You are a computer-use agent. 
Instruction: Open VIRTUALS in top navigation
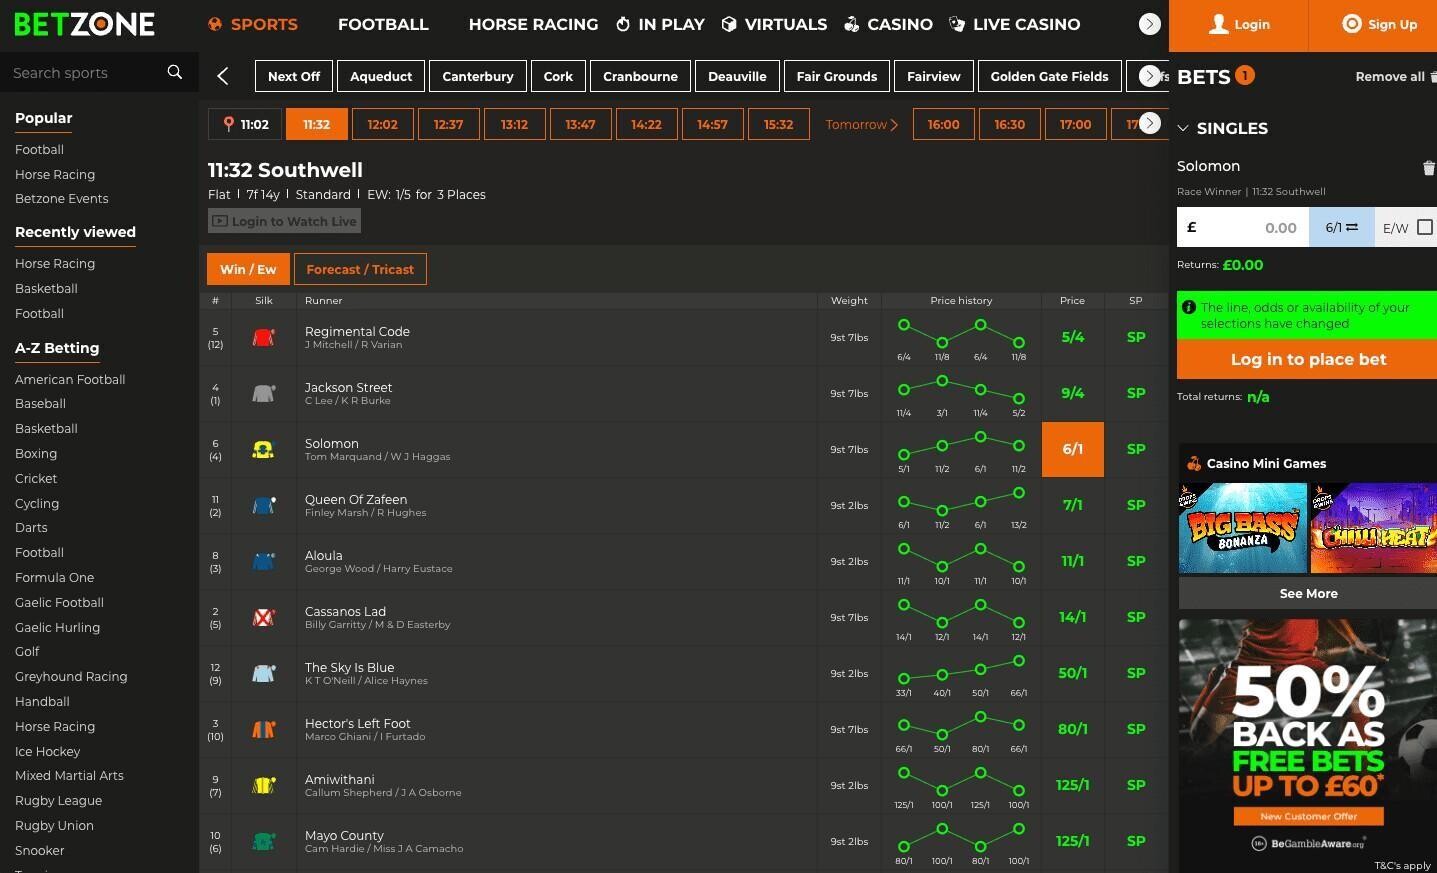[x=775, y=24]
